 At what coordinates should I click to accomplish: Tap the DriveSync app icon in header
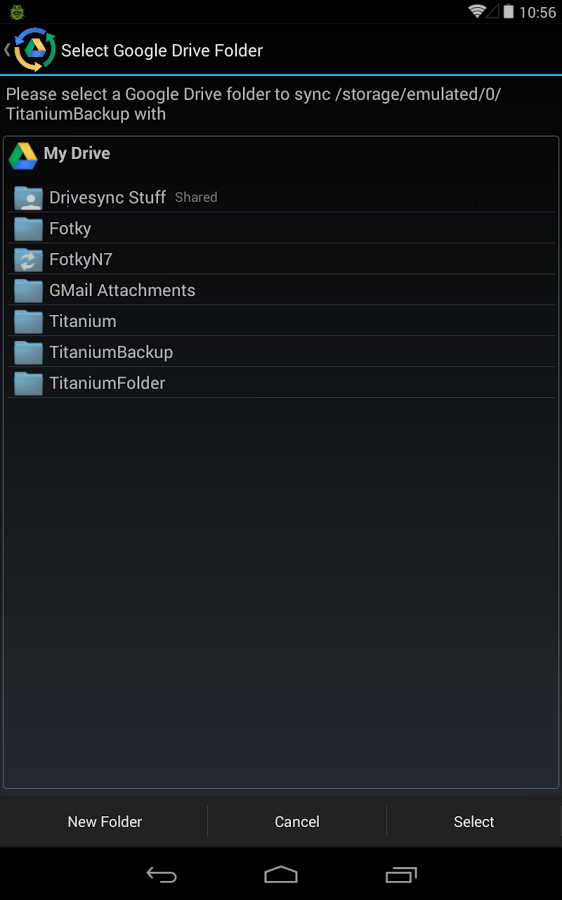click(x=35, y=50)
